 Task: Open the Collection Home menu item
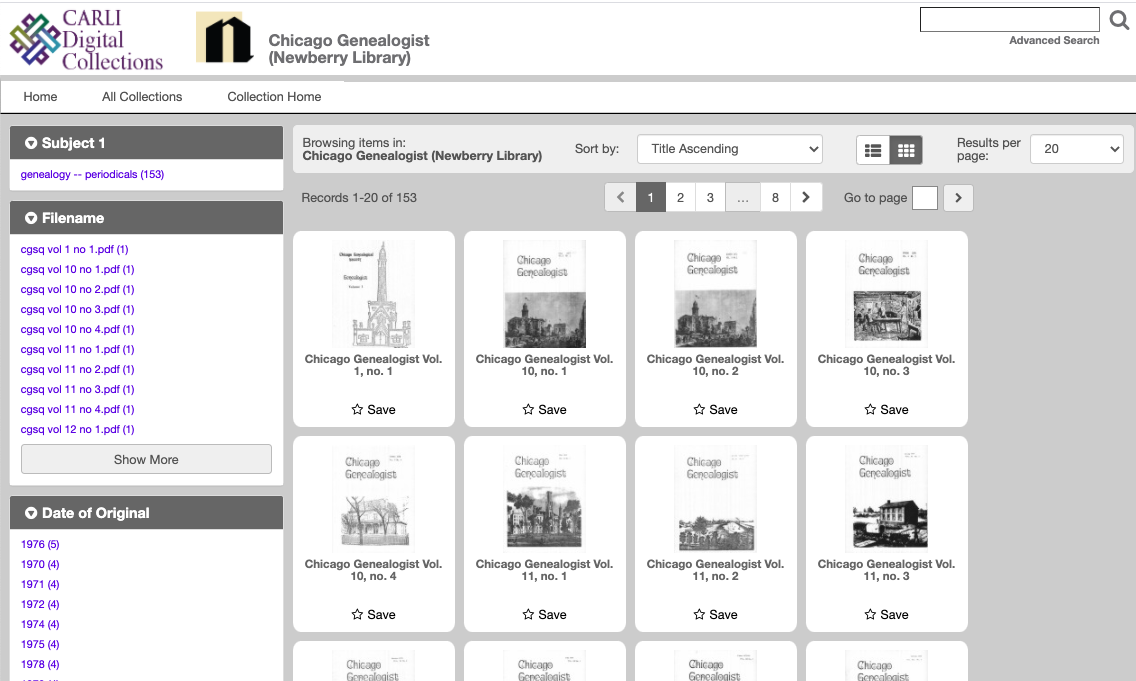click(274, 96)
